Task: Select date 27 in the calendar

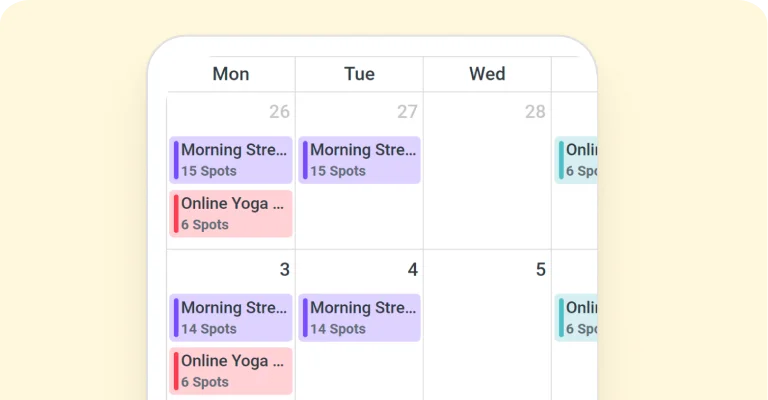Action: (x=408, y=112)
